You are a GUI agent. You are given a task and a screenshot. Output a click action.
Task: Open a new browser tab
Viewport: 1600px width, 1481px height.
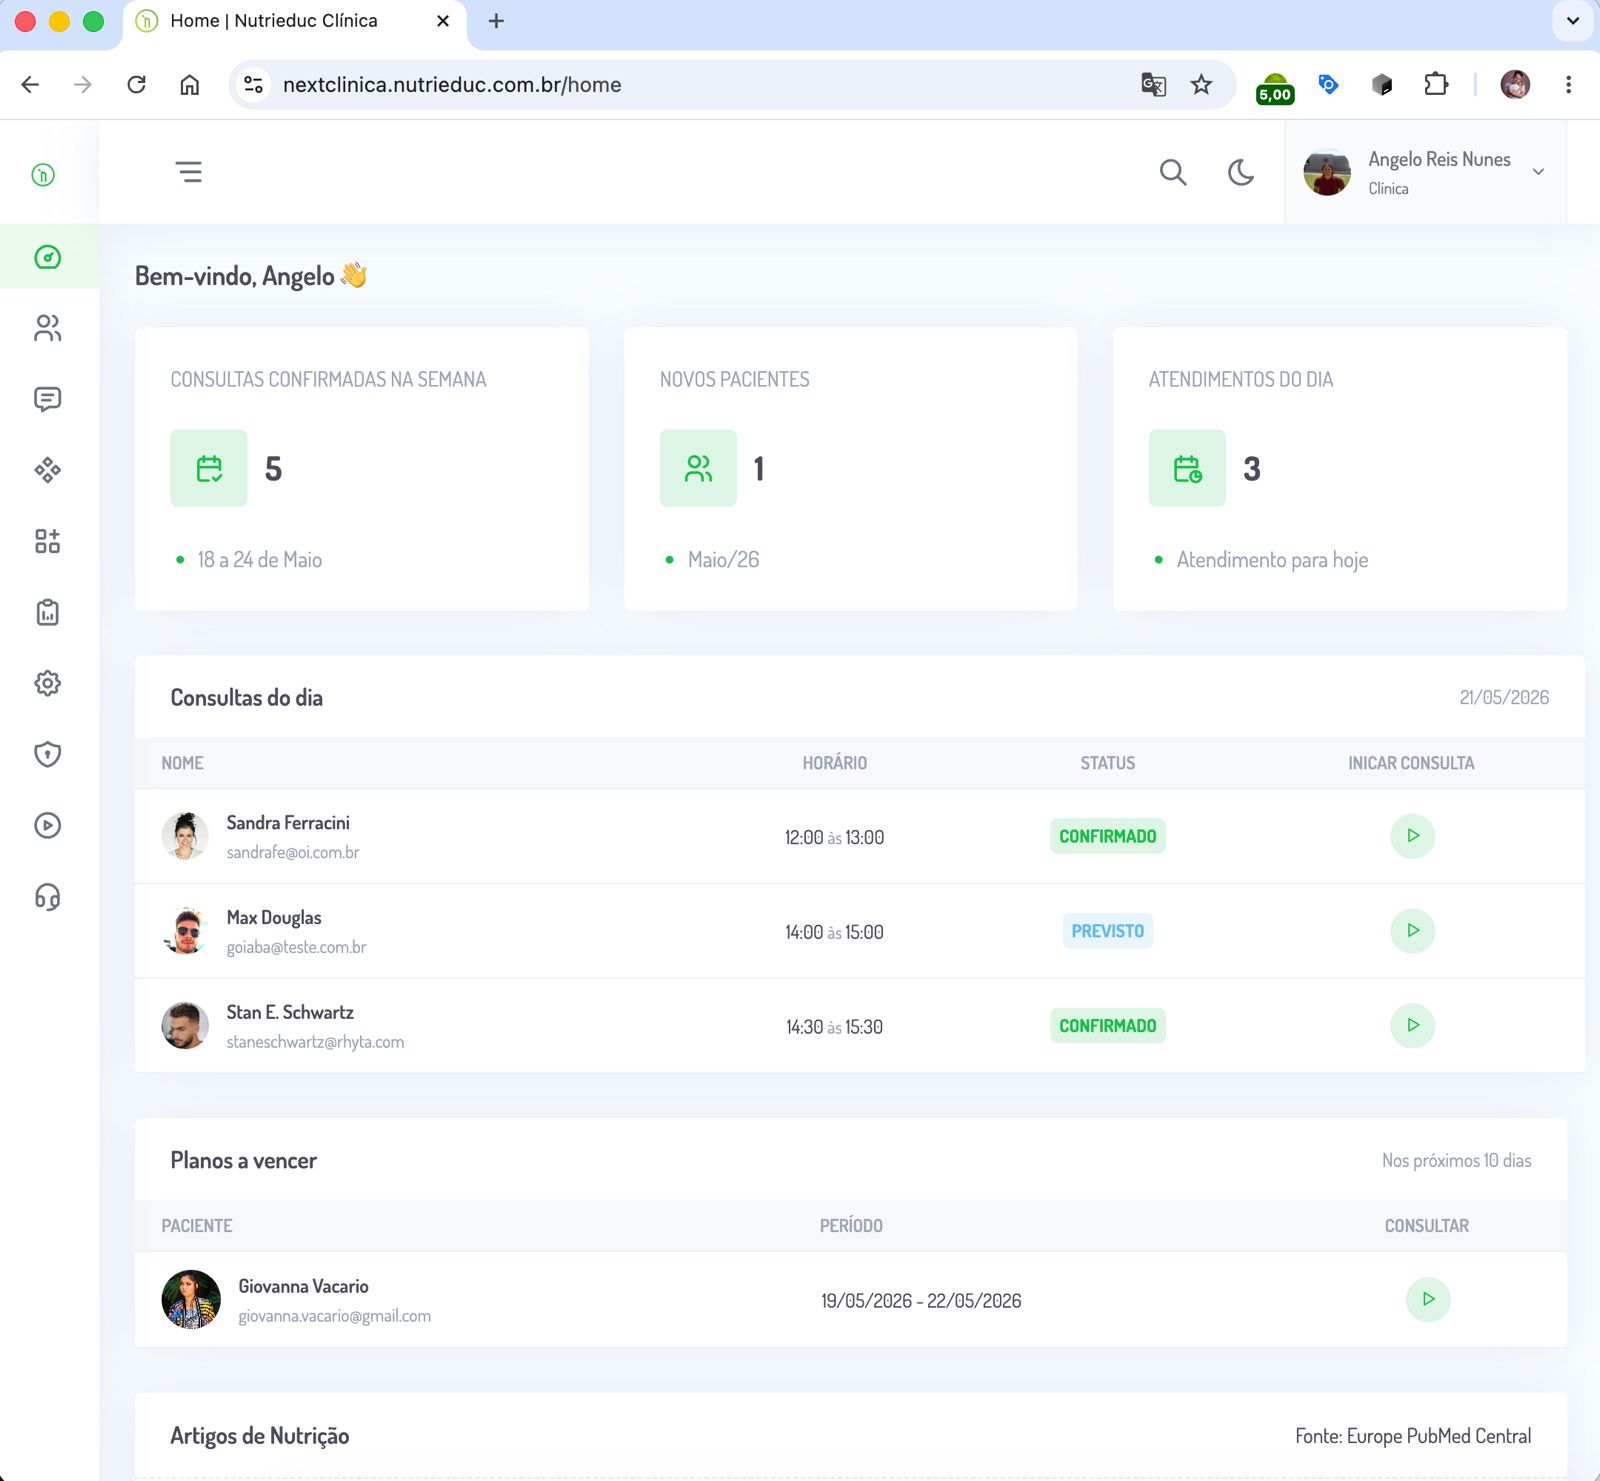(496, 21)
